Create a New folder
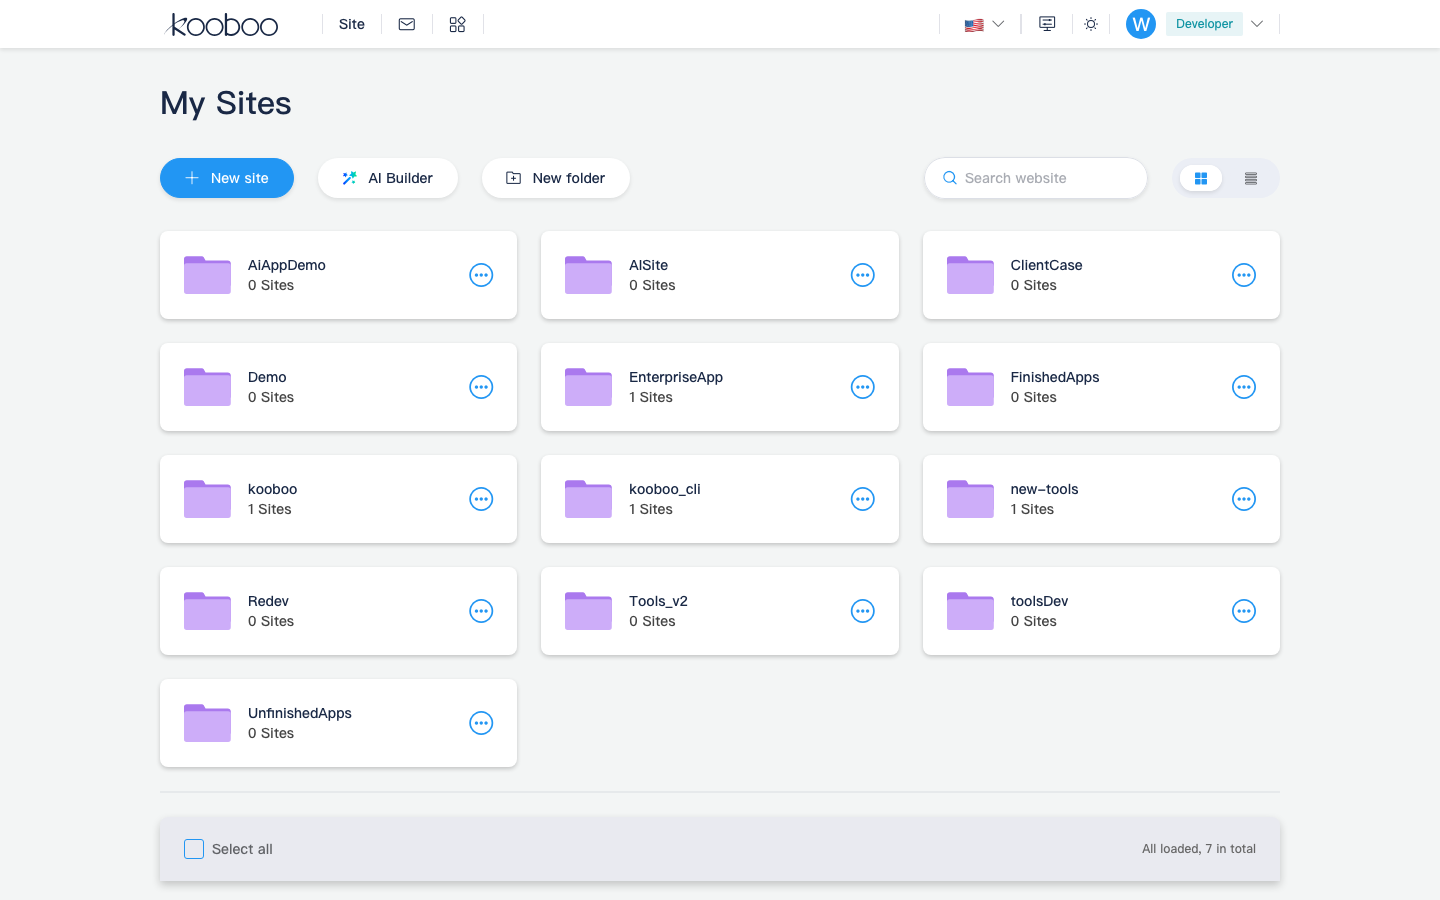Screen dimensions: 1440x900 coord(556,178)
